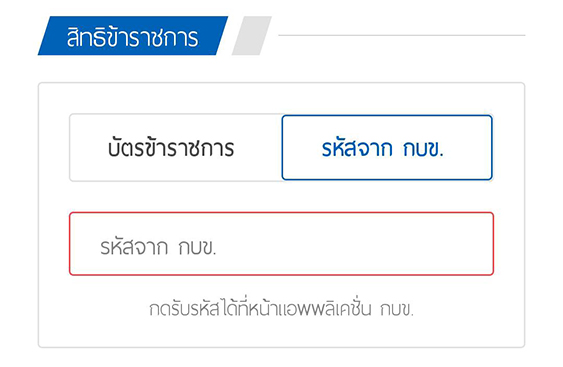Click the white card area below the hint text

tap(282, 333)
